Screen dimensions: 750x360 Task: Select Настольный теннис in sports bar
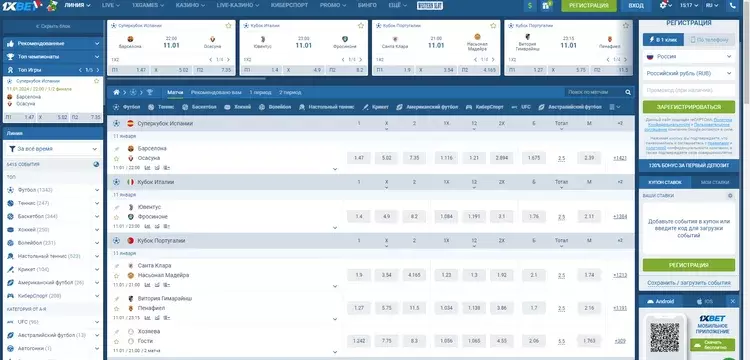click(327, 107)
